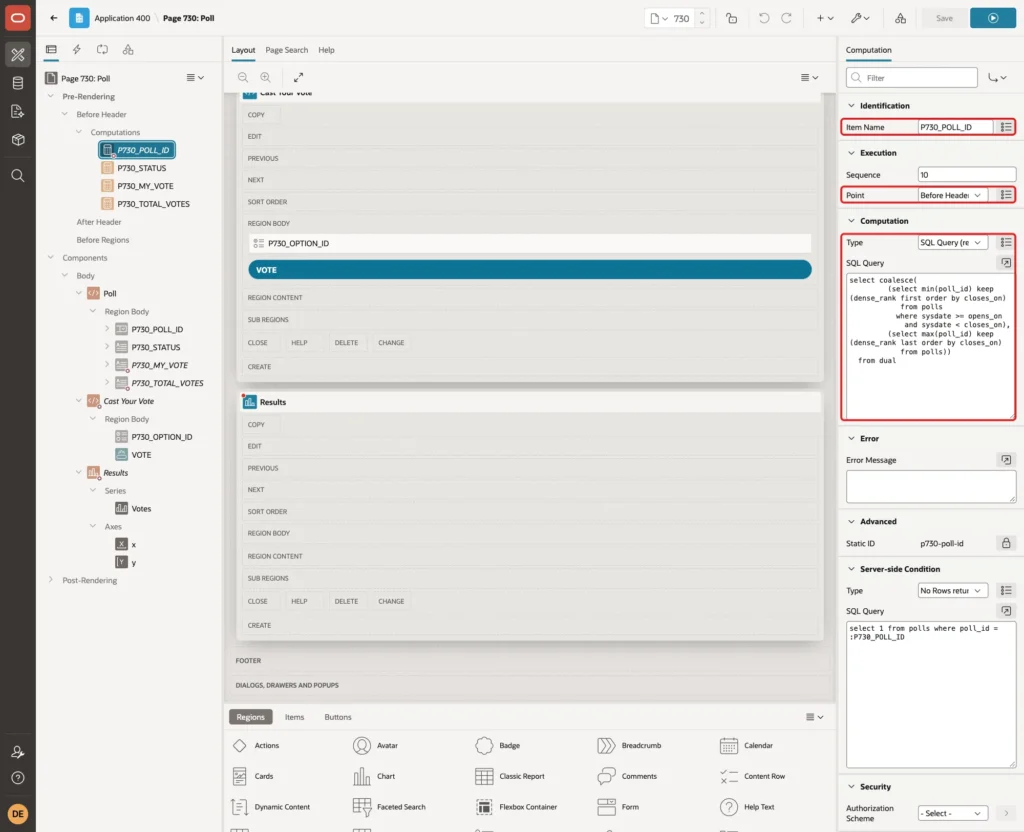Open SQL Workshop database icon

pos(18,83)
